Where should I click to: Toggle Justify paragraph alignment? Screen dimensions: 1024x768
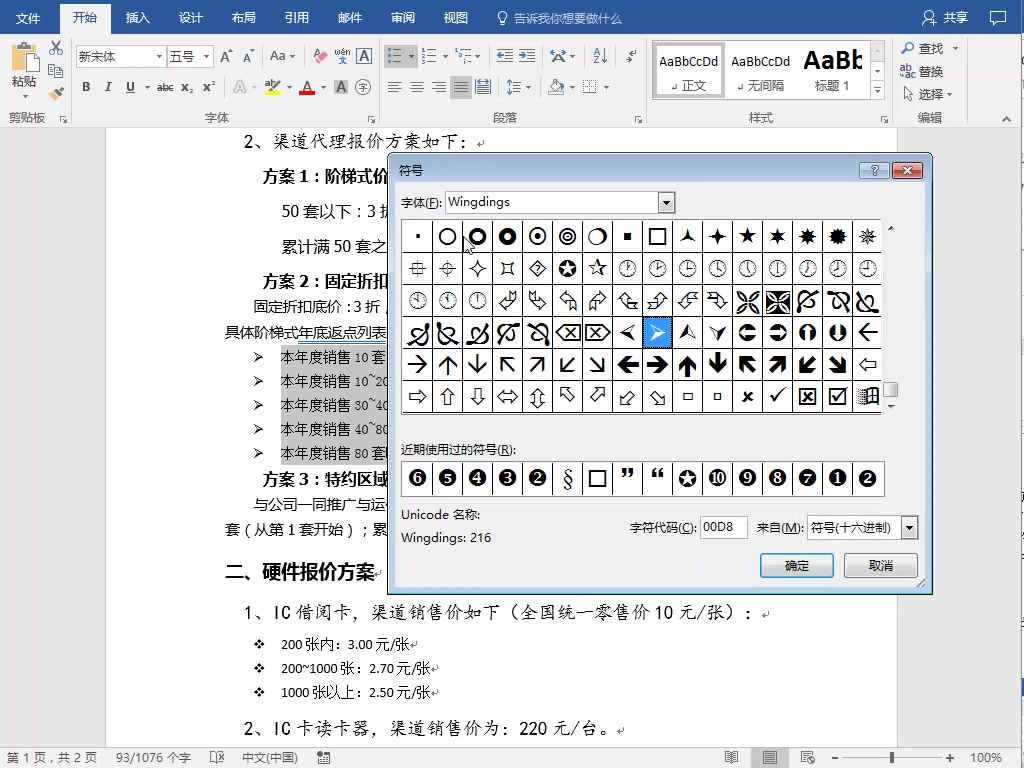460,88
